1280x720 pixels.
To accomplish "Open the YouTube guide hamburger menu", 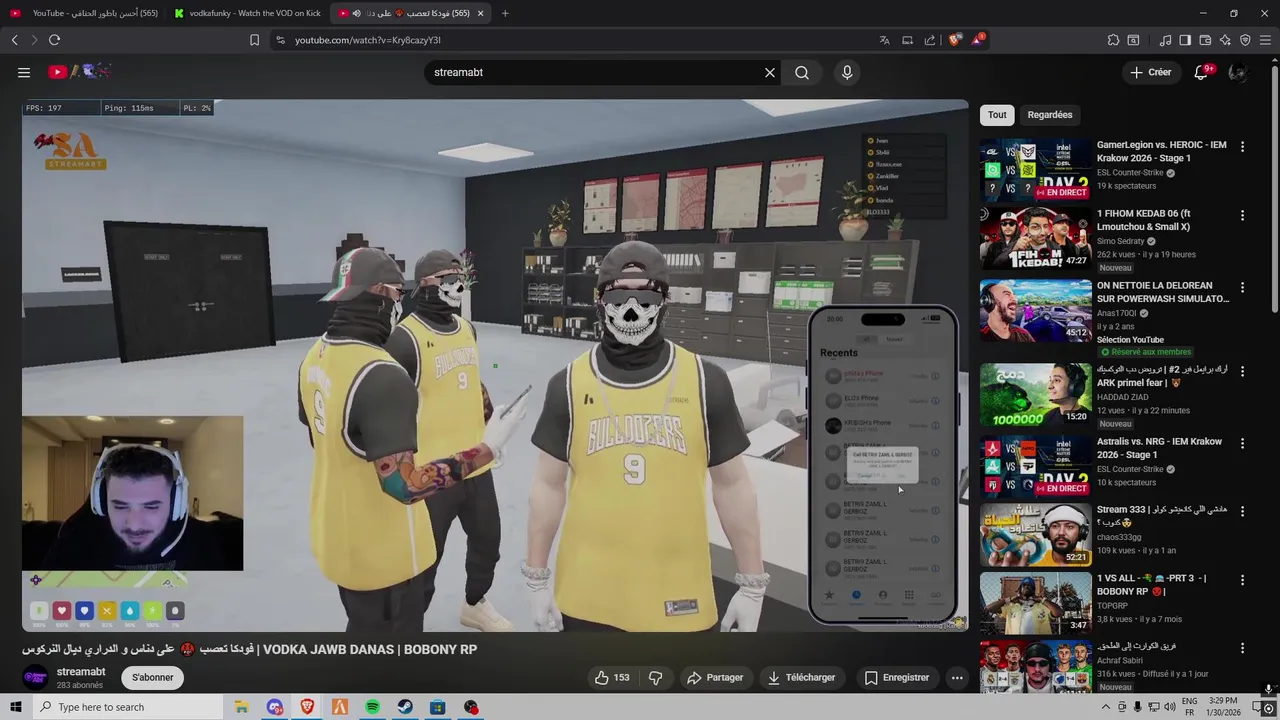I will pos(24,72).
